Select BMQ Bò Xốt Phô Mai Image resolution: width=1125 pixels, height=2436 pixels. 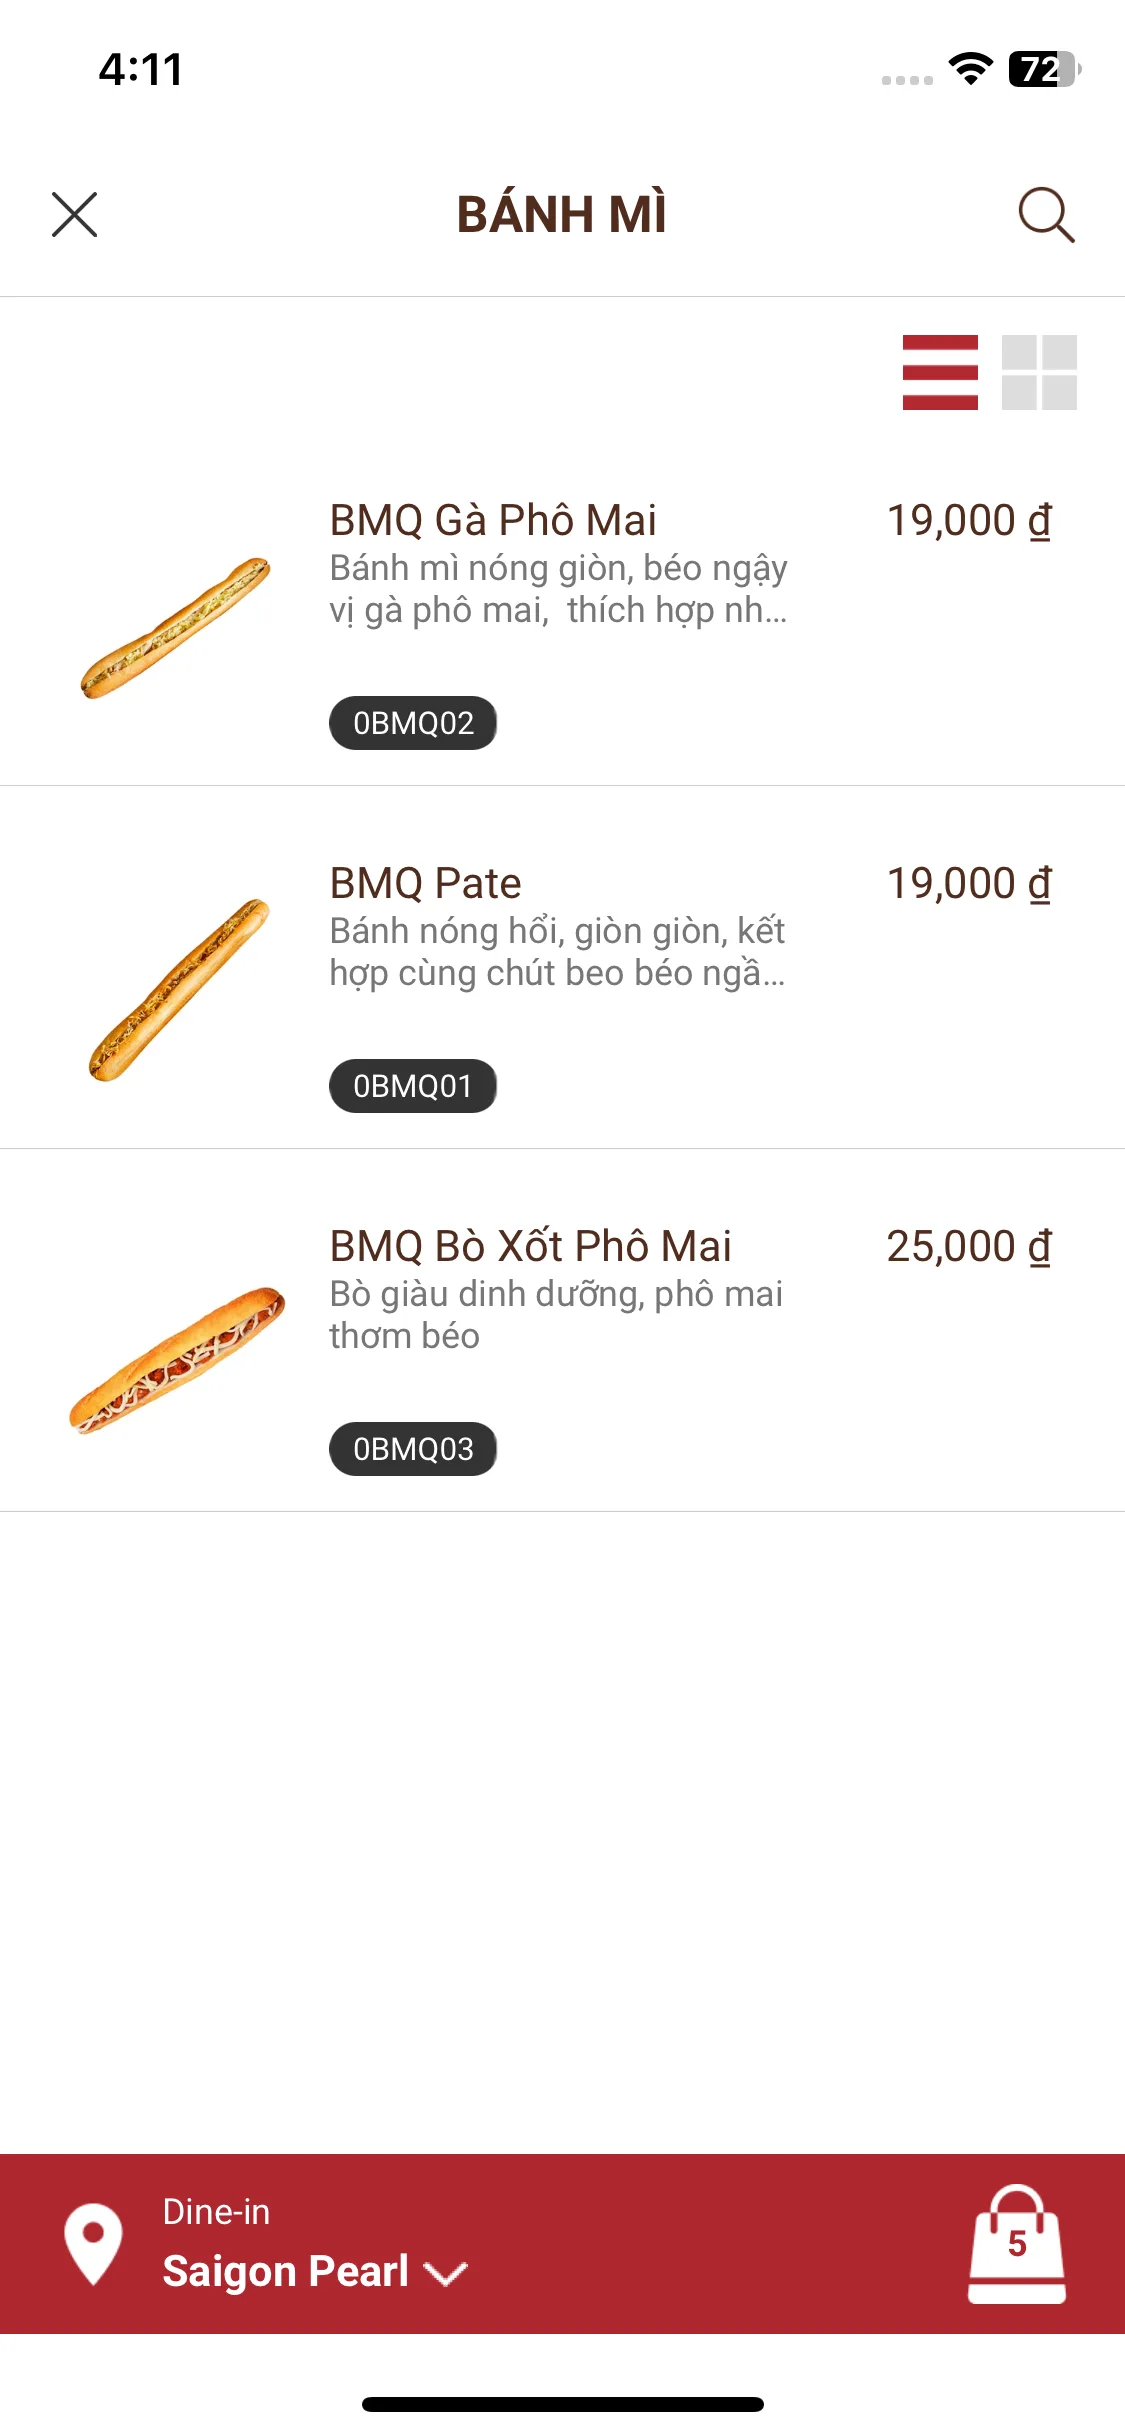(x=530, y=1246)
